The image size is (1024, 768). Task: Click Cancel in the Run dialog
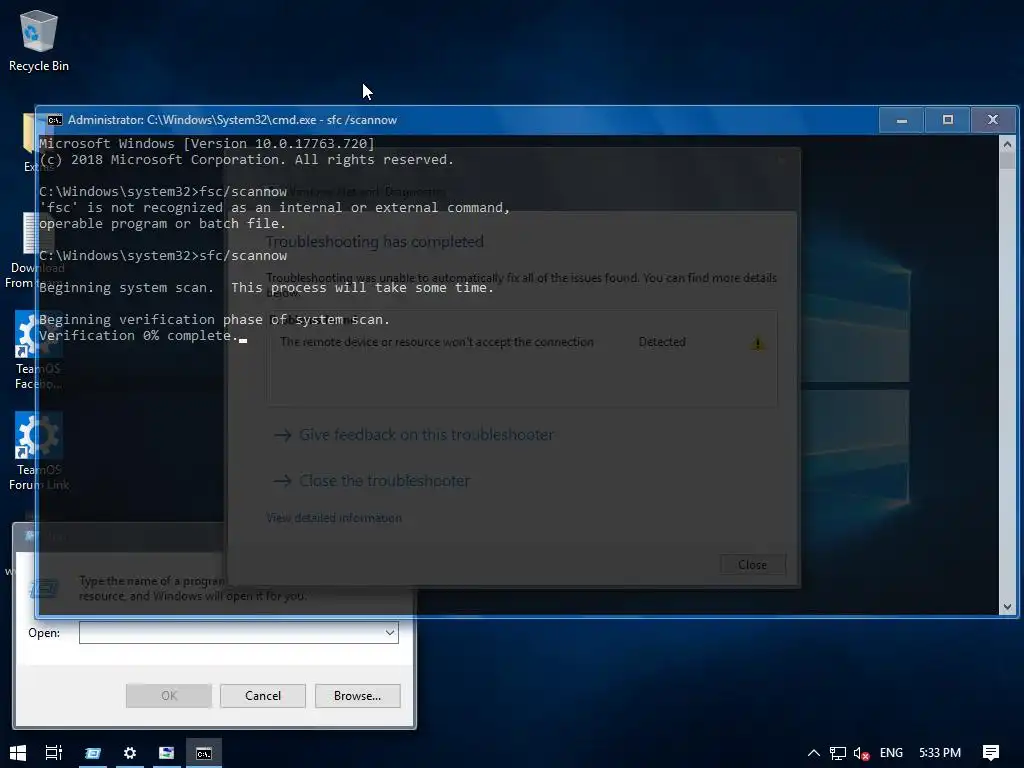point(263,696)
